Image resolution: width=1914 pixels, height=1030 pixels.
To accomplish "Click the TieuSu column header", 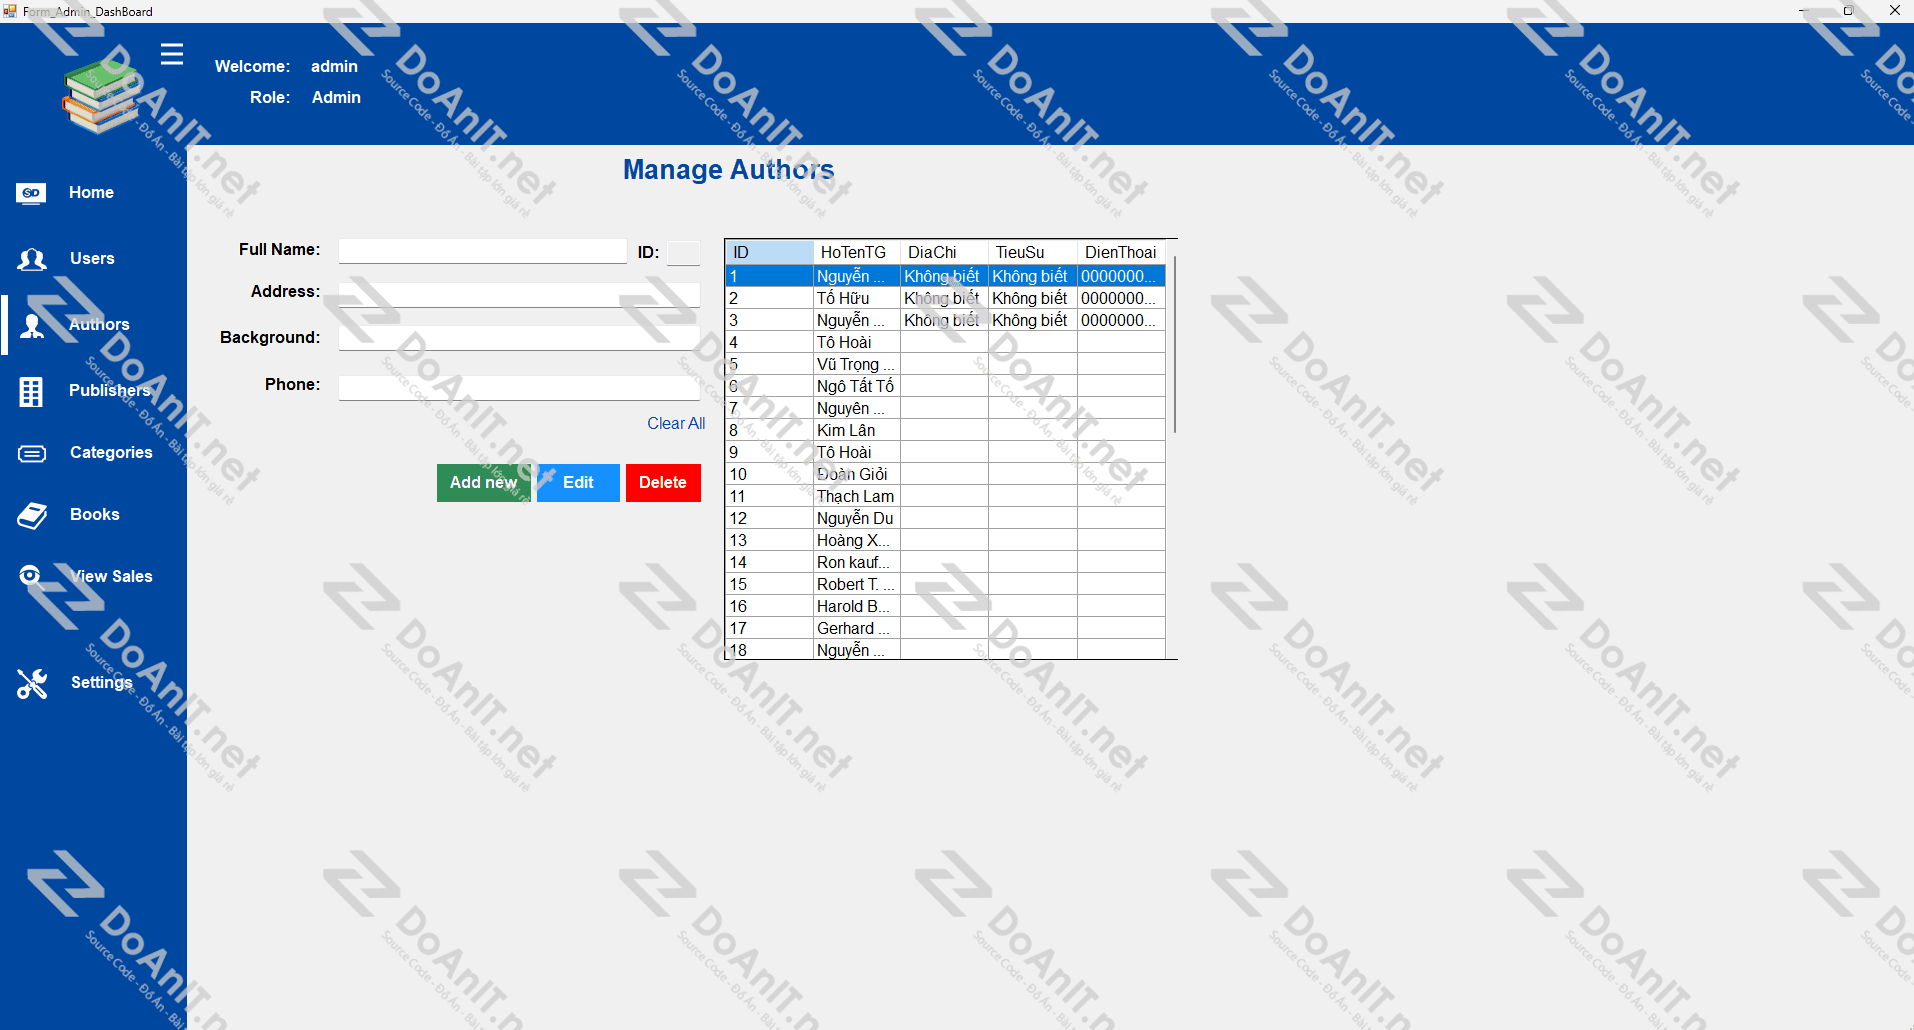I will 1033,252.
